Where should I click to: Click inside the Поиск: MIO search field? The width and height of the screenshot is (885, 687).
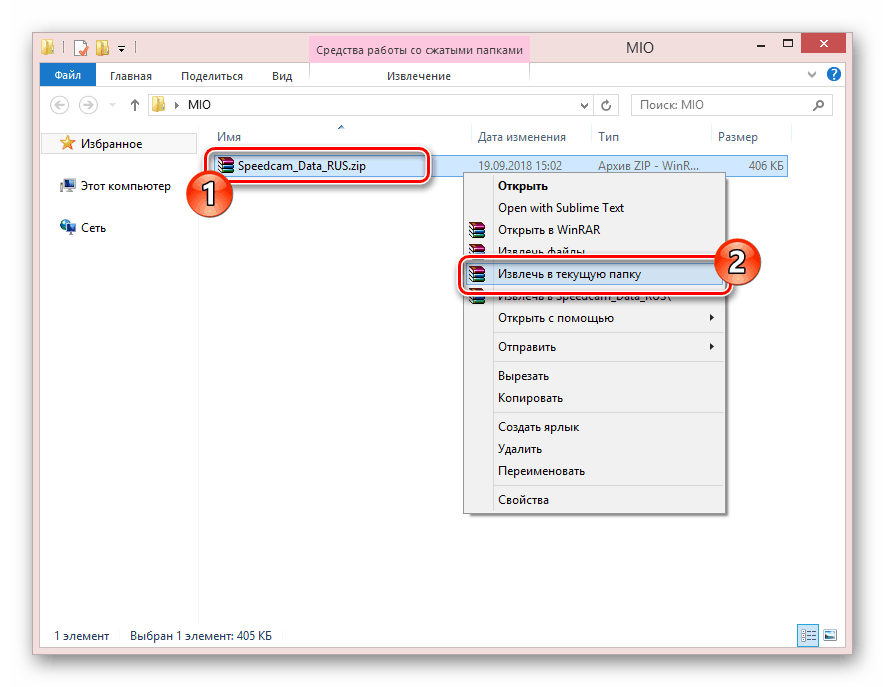click(x=720, y=105)
